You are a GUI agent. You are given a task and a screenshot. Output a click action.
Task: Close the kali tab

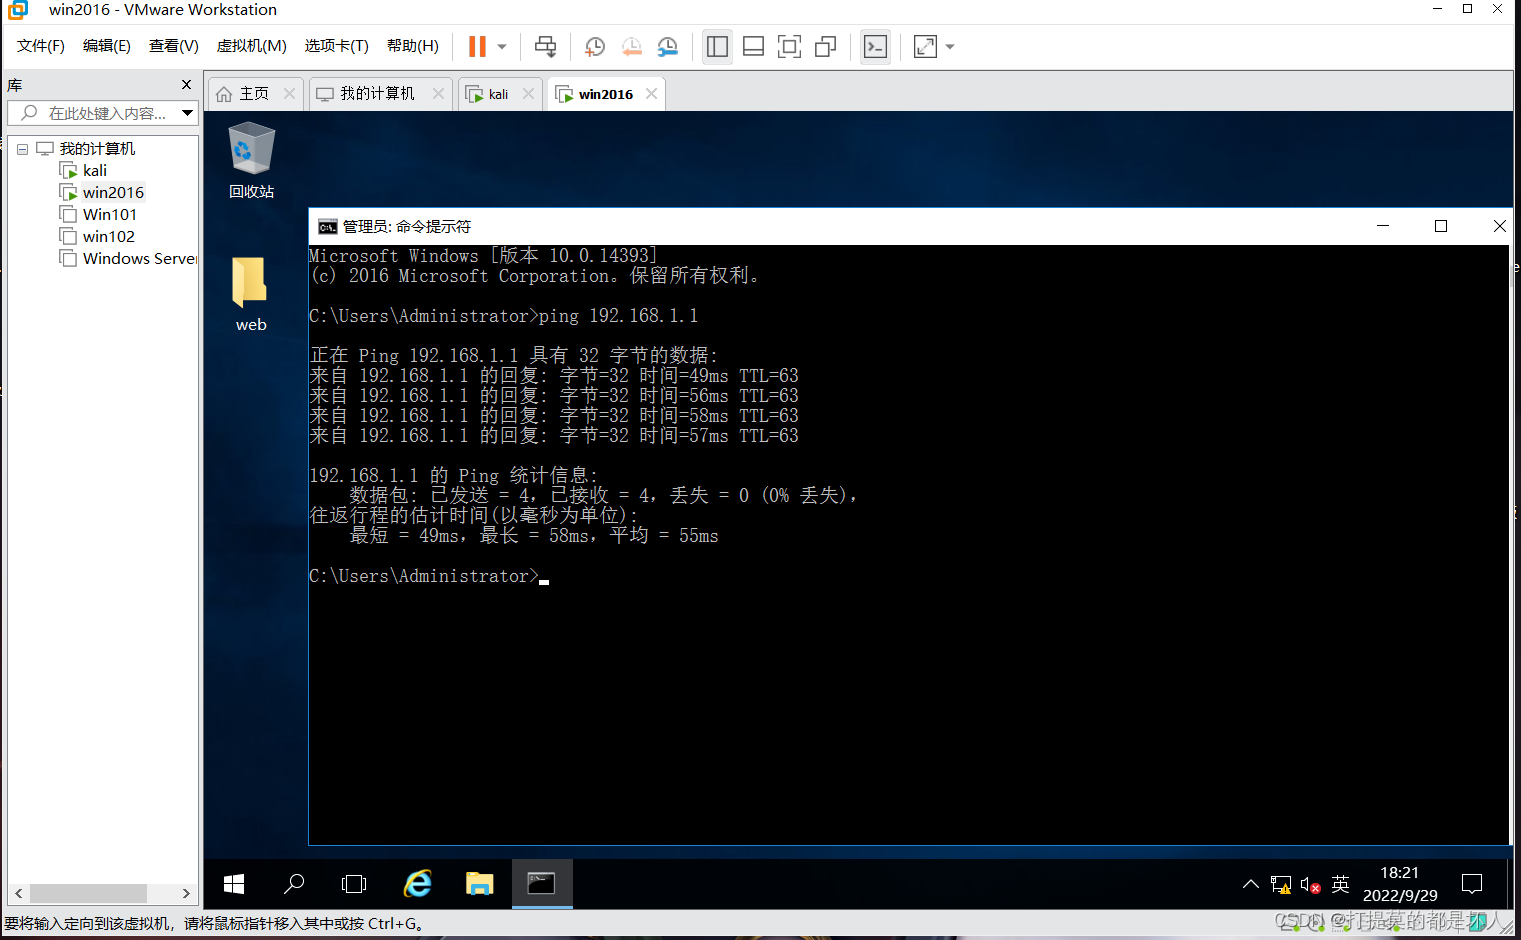coord(528,93)
